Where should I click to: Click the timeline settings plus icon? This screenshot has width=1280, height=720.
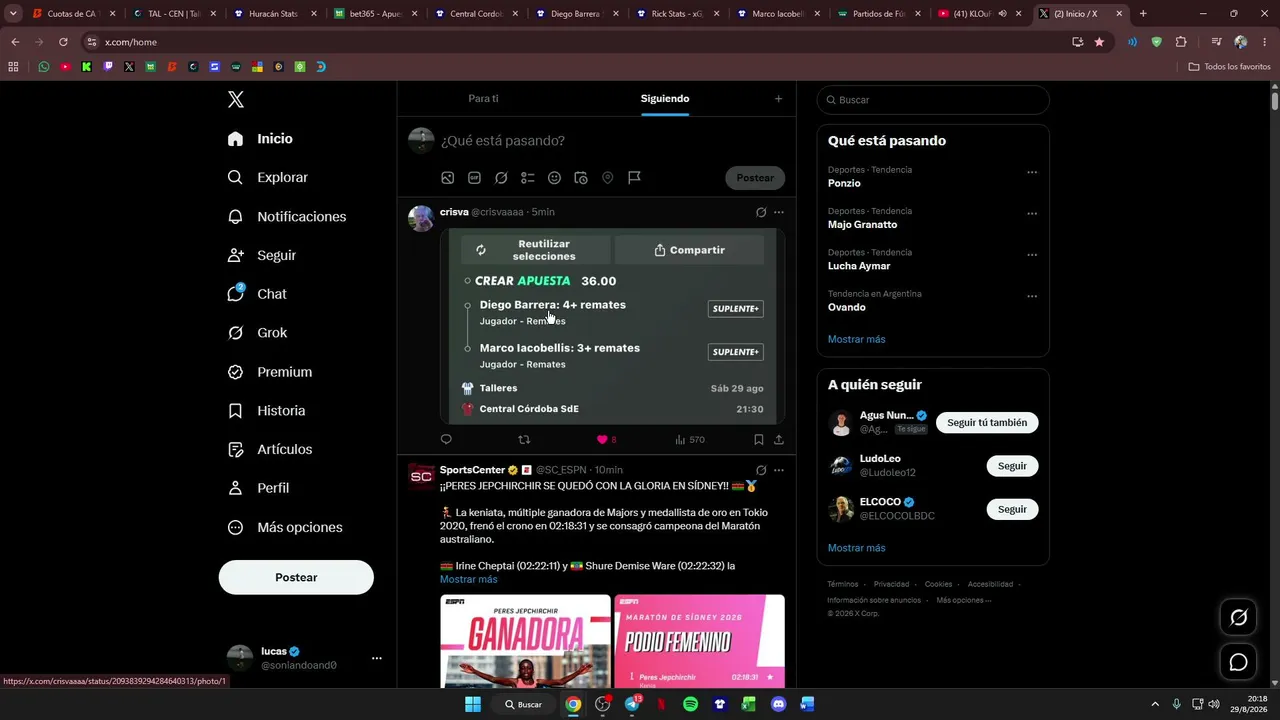[x=778, y=99]
